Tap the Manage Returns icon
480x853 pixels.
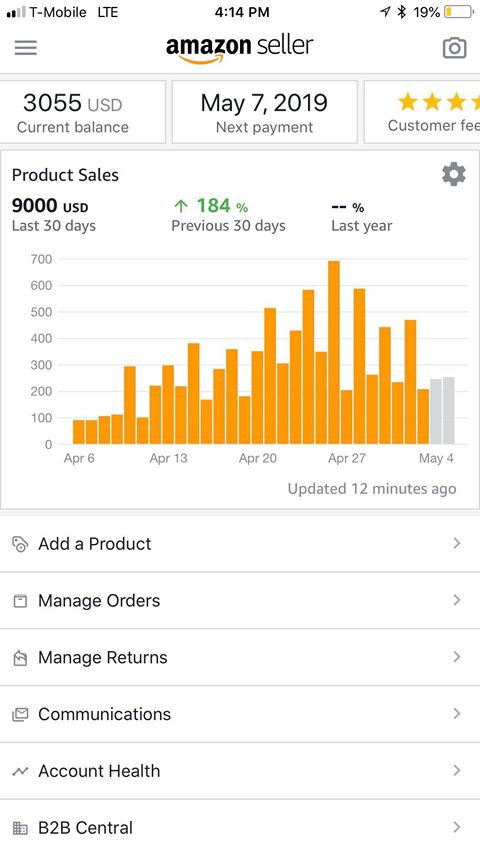pos(20,658)
